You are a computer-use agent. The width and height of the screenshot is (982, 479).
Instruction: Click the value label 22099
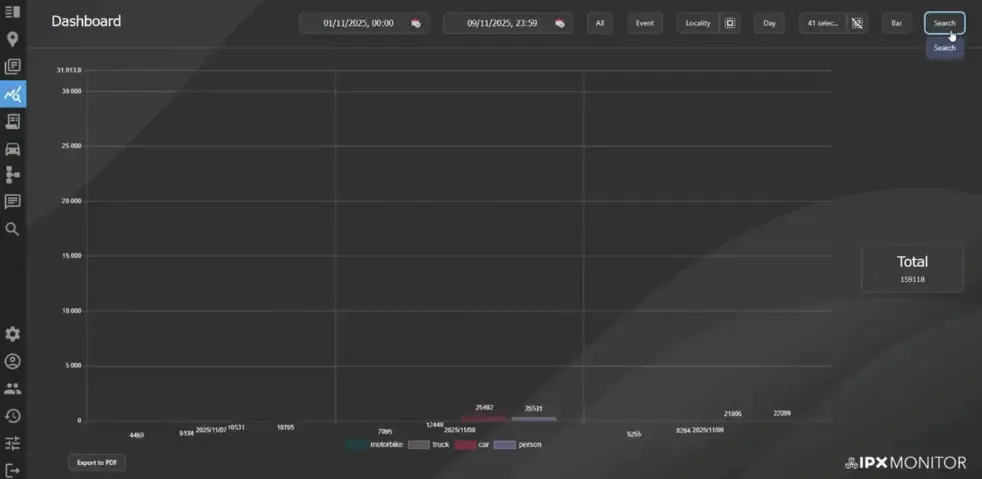pos(782,413)
